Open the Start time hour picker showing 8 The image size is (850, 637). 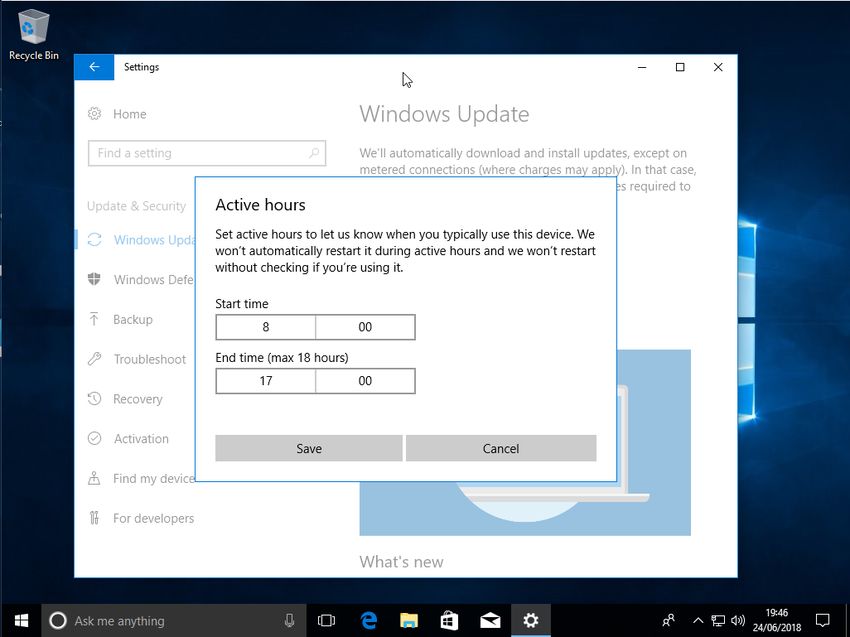pyautogui.click(x=266, y=327)
